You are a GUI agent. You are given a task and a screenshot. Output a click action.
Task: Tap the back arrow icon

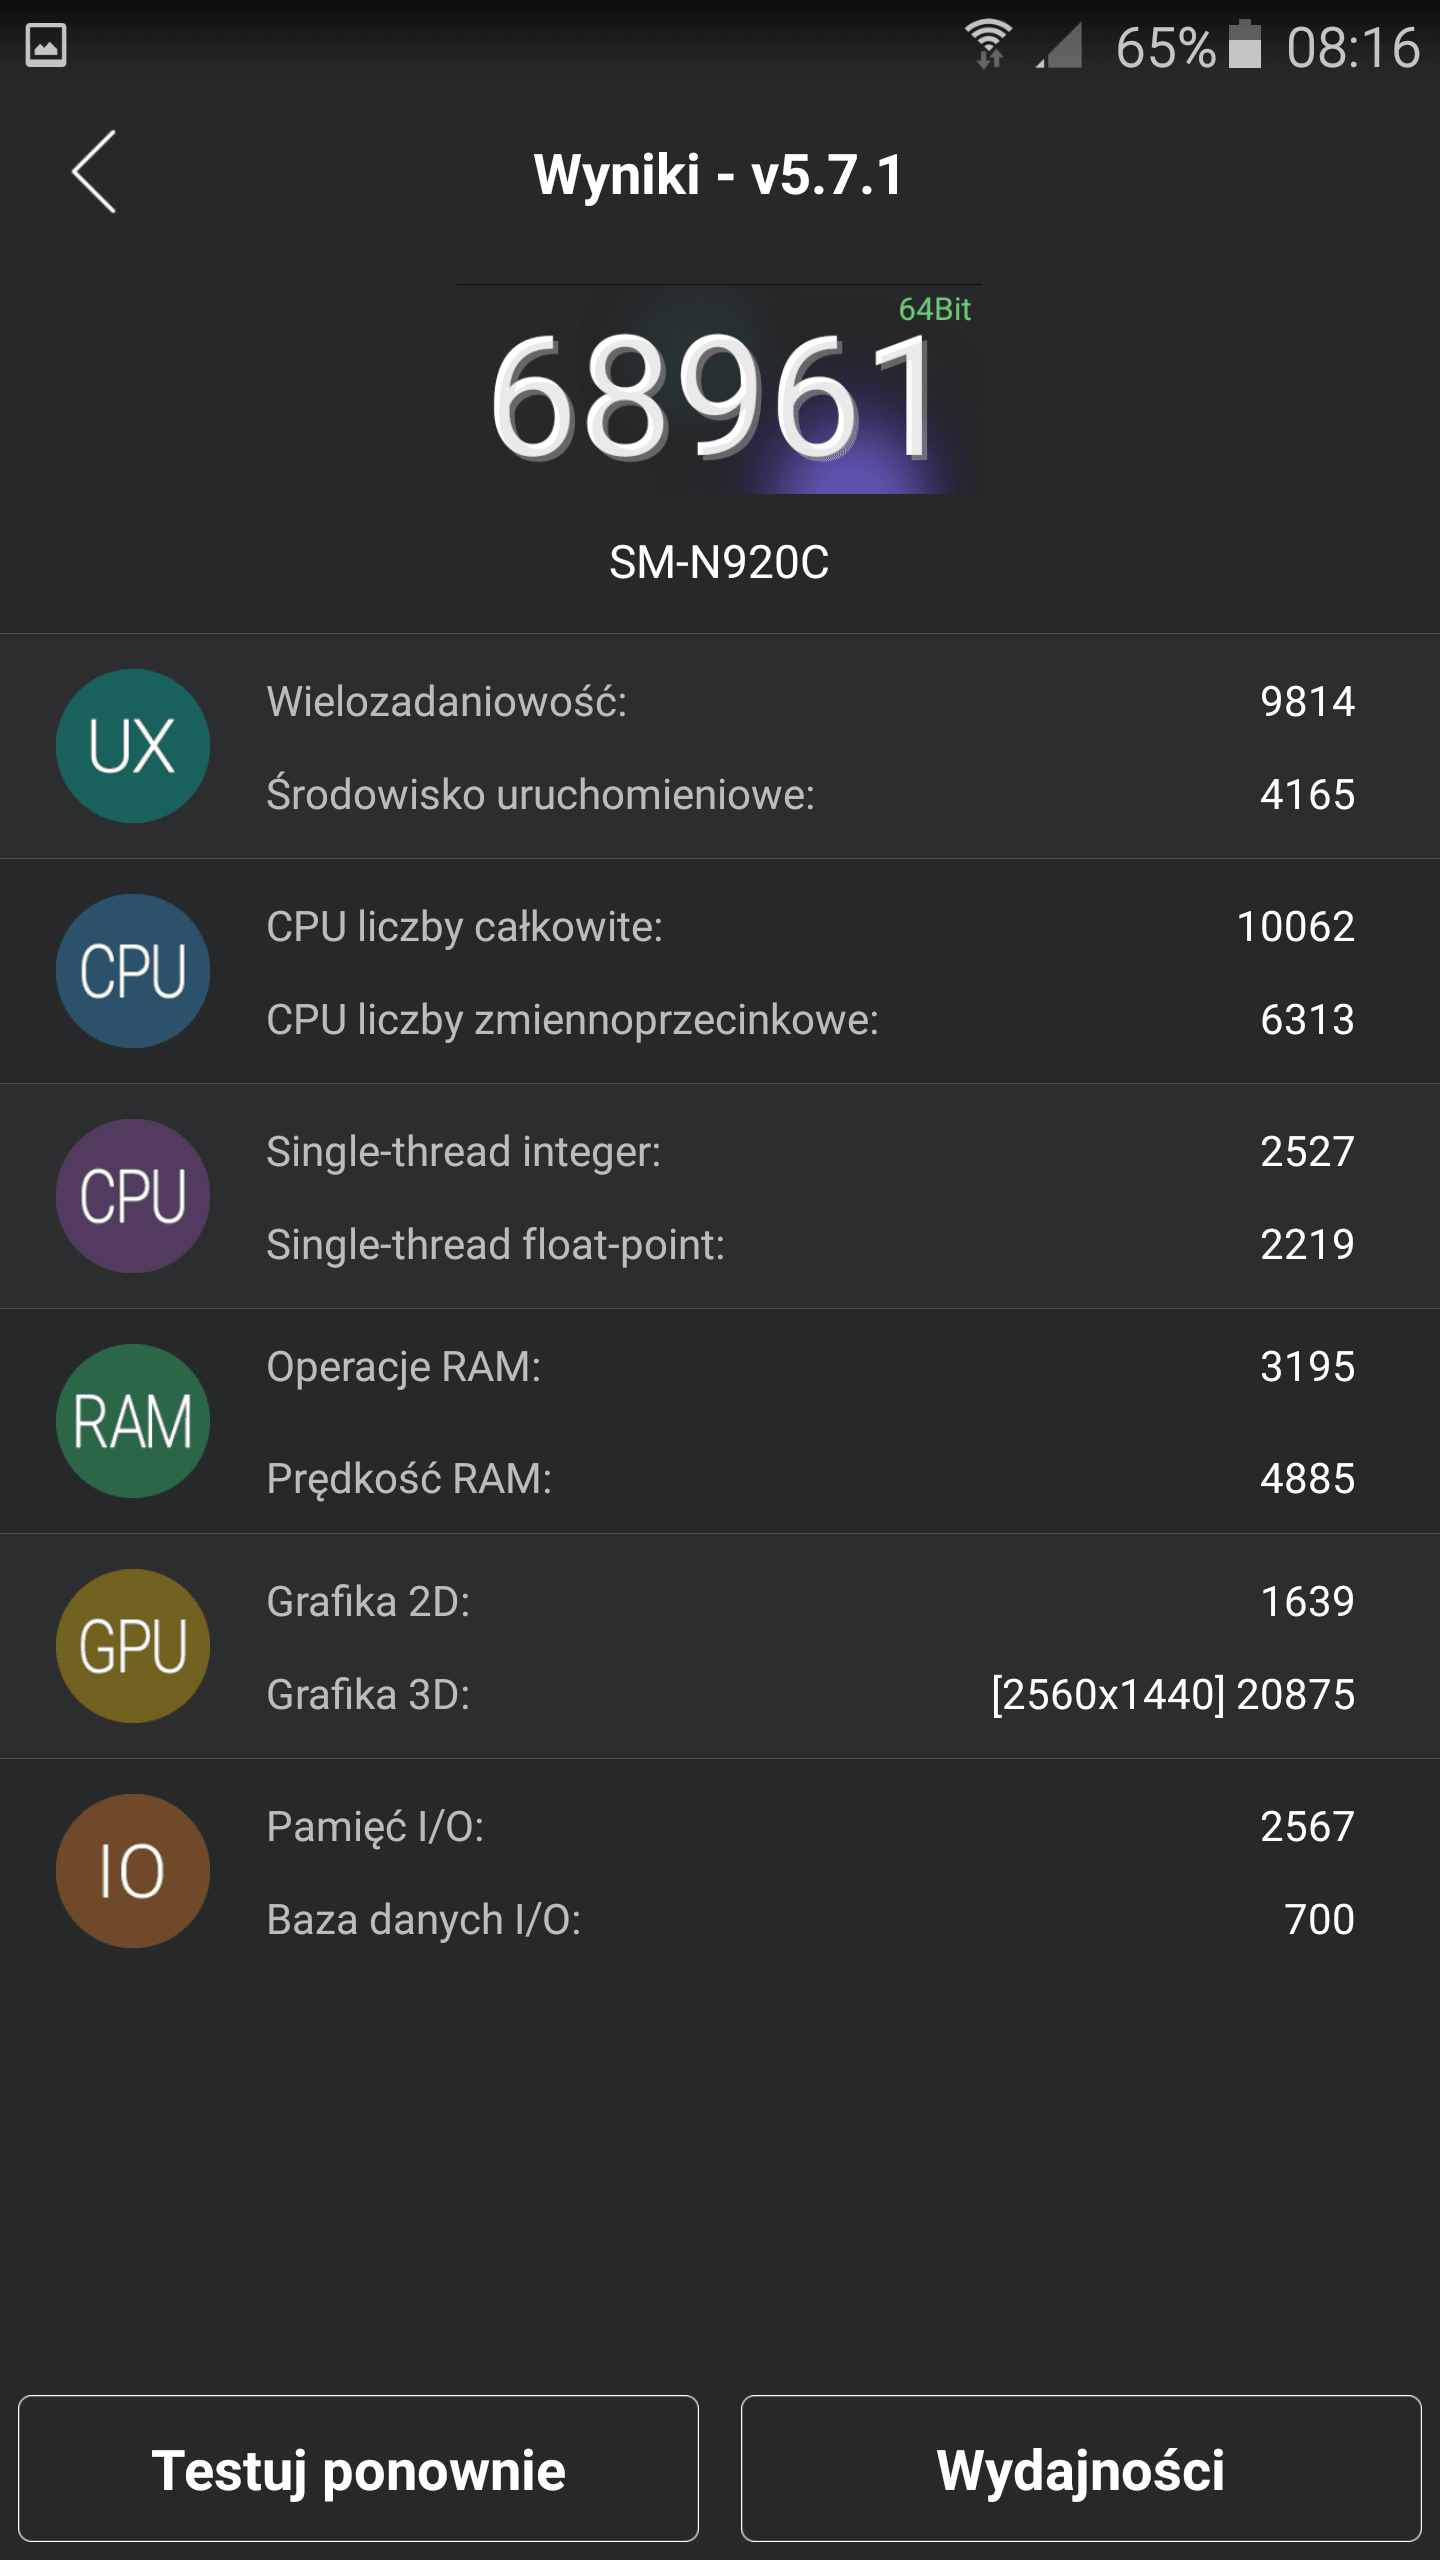[x=94, y=172]
